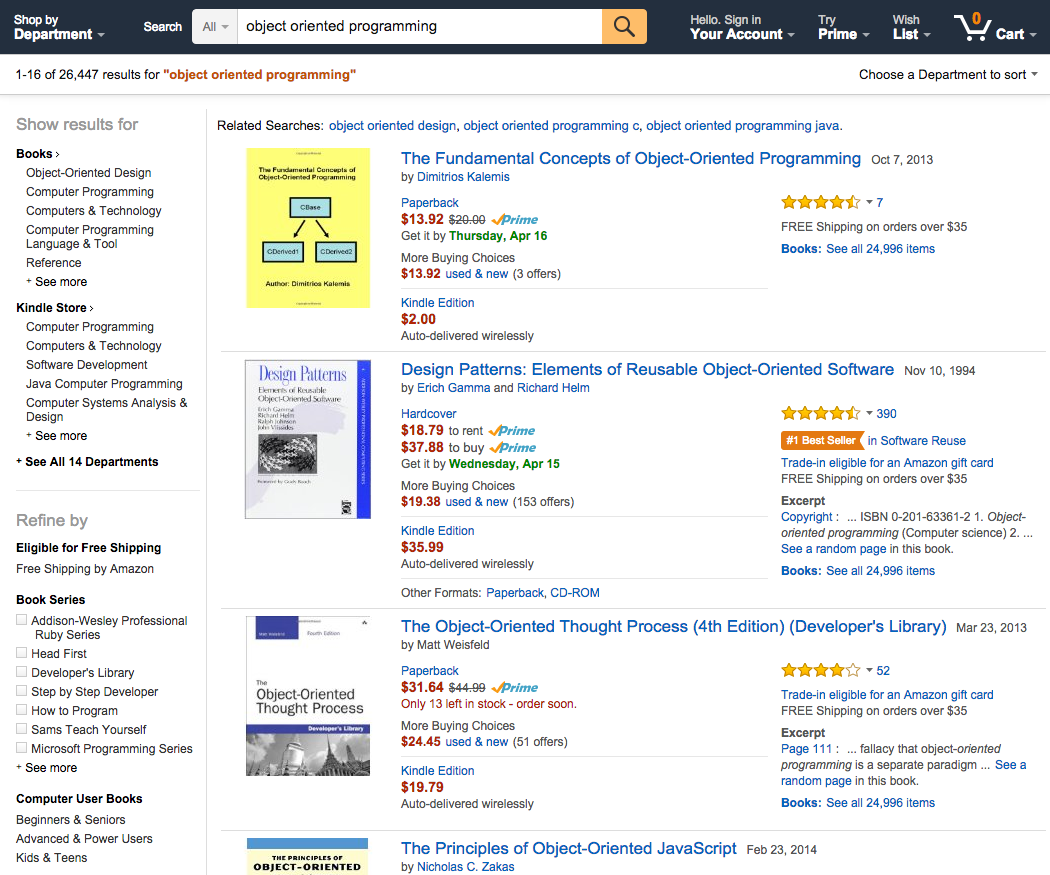The width and height of the screenshot is (1050, 875).
Task: Open Design Patterns book title link
Action: tap(647, 370)
